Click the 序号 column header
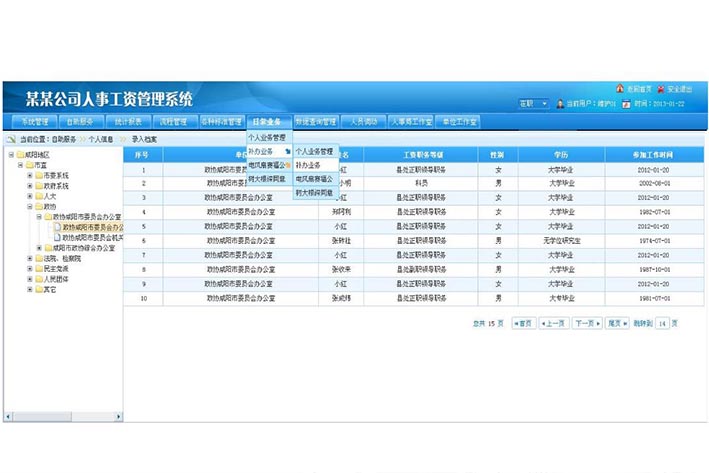 click(x=142, y=155)
